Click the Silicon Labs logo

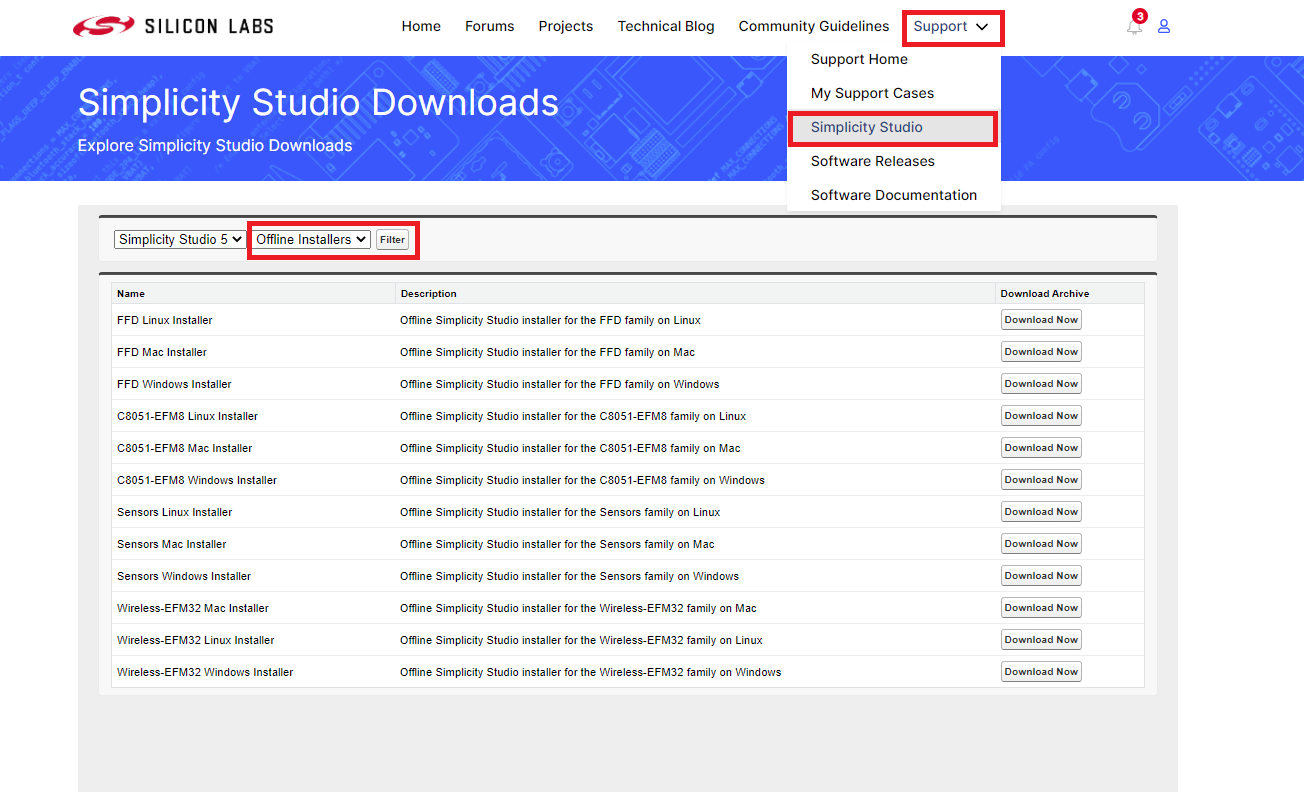173,26
